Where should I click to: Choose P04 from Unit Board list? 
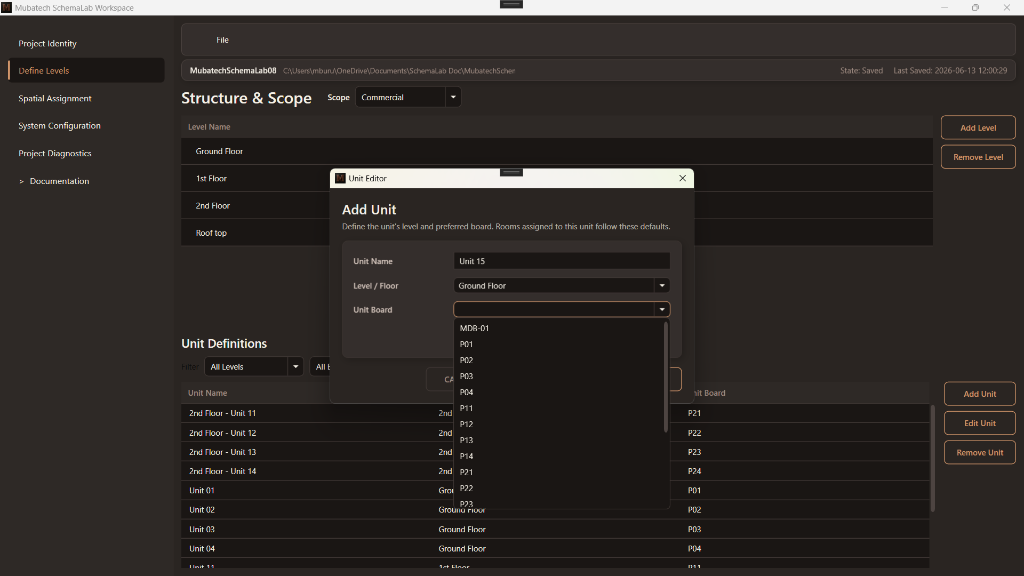[x=559, y=392]
